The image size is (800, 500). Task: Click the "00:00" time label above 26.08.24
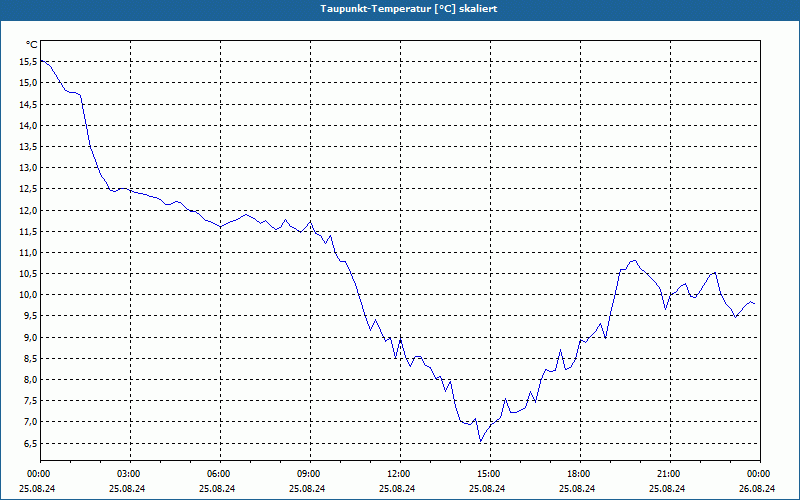click(x=758, y=474)
